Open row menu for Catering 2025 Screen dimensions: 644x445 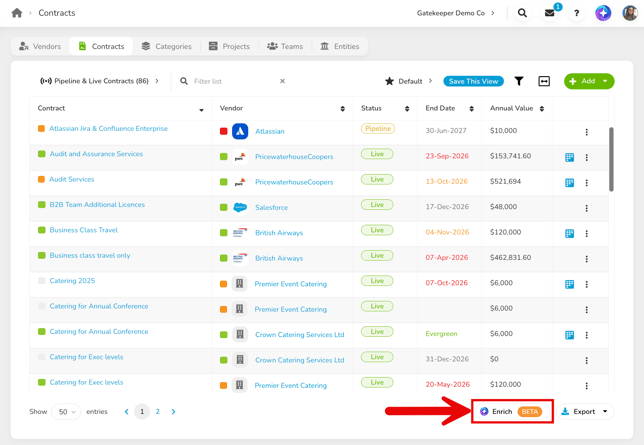coord(586,284)
